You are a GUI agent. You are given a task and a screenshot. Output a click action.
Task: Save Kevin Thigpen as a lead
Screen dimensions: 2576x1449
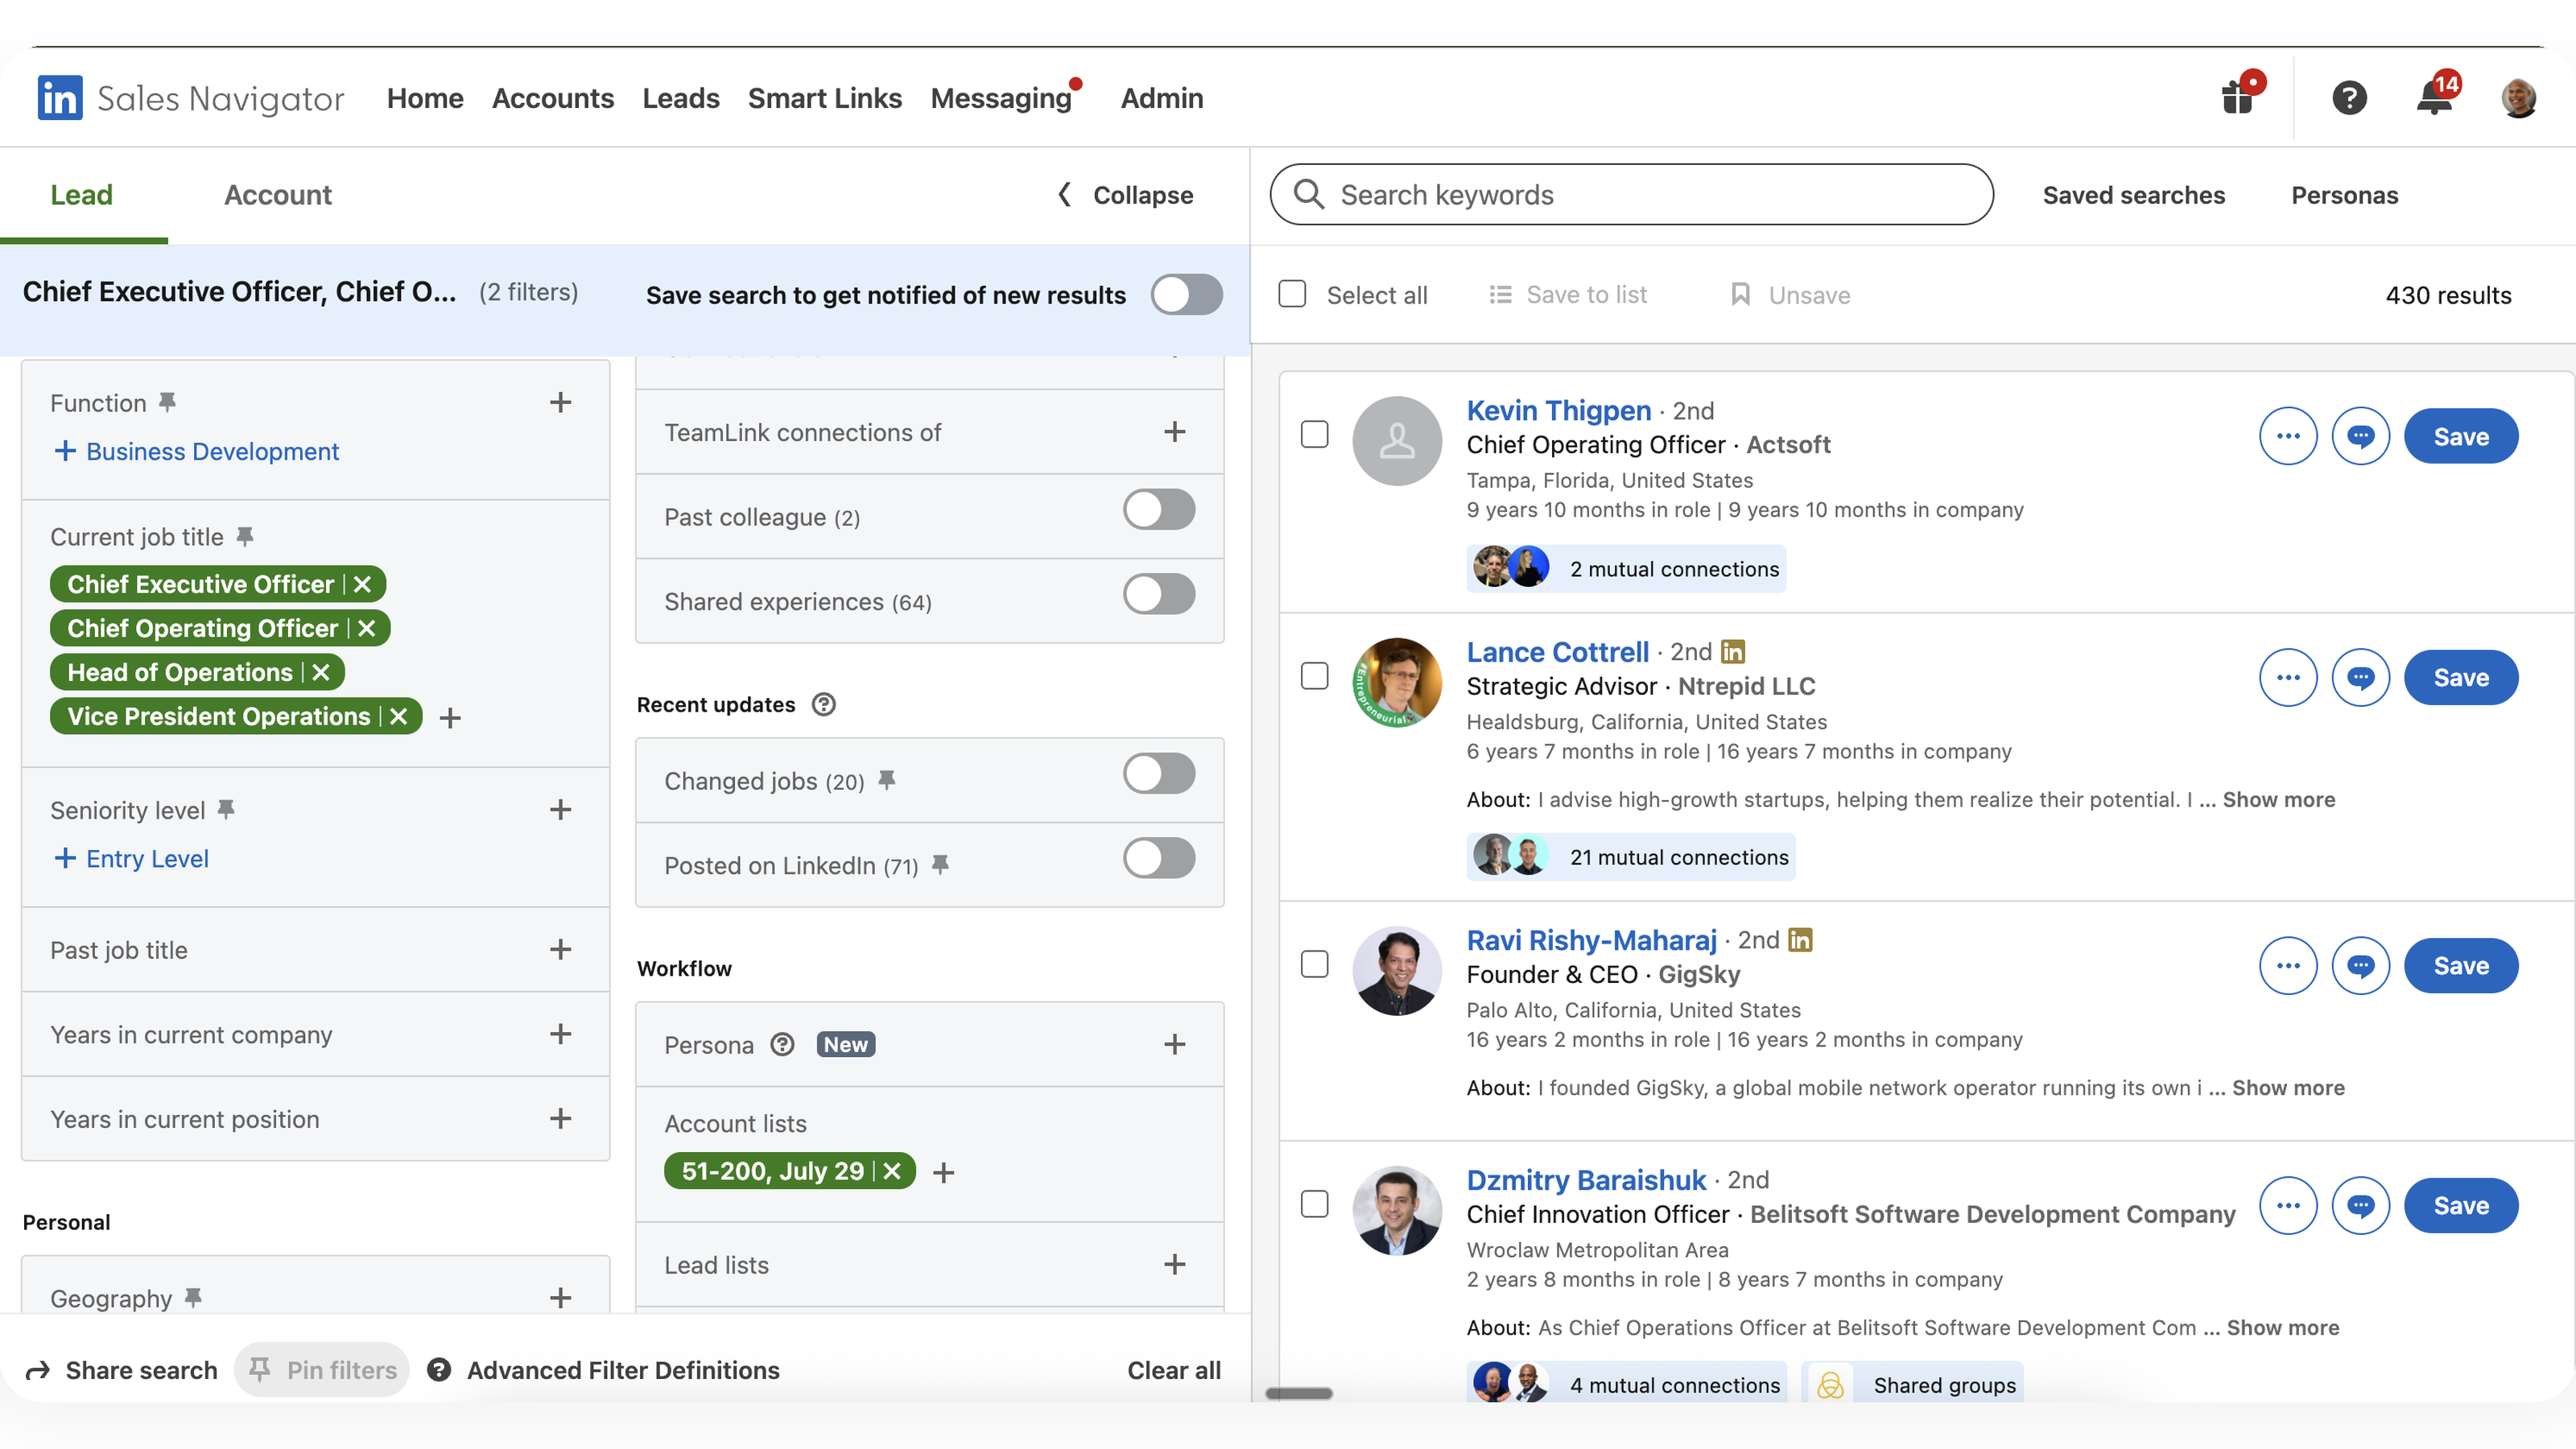pyautogui.click(x=2461, y=436)
